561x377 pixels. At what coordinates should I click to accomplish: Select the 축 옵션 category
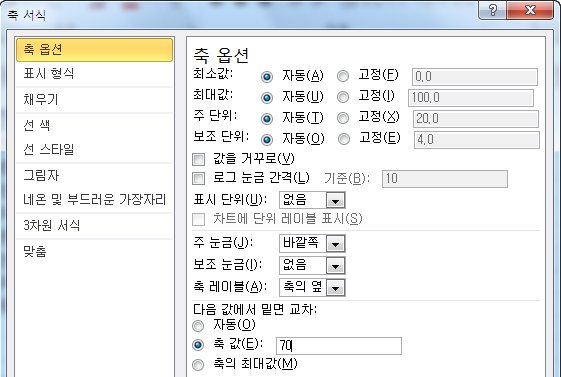click(94, 50)
